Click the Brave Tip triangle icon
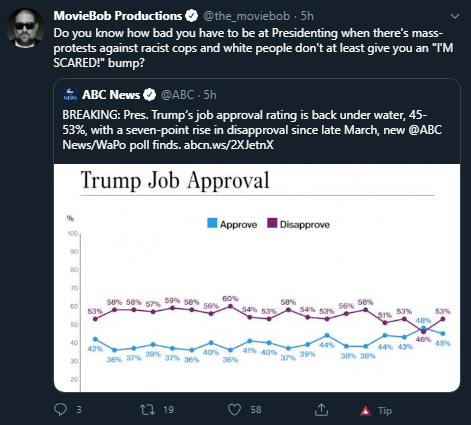This screenshot has width=471, height=425. click(x=366, y=411)
